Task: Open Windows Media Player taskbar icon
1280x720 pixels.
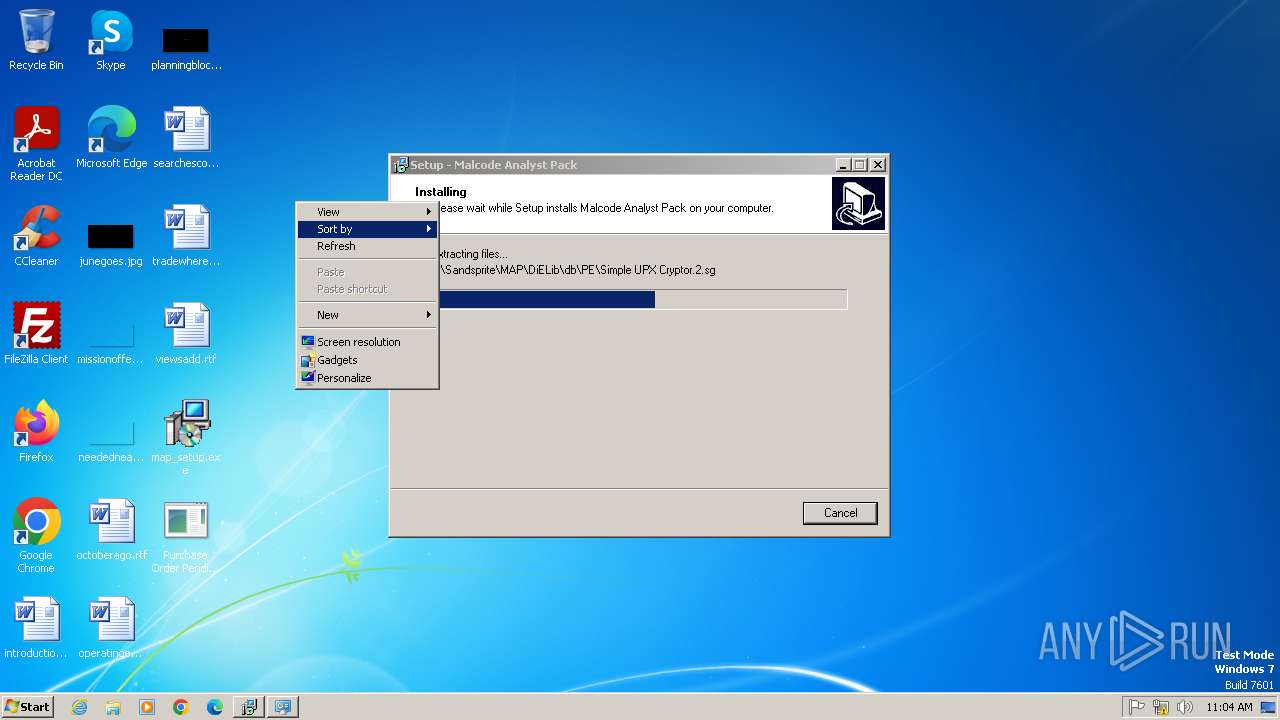Action: coord(147,707)
